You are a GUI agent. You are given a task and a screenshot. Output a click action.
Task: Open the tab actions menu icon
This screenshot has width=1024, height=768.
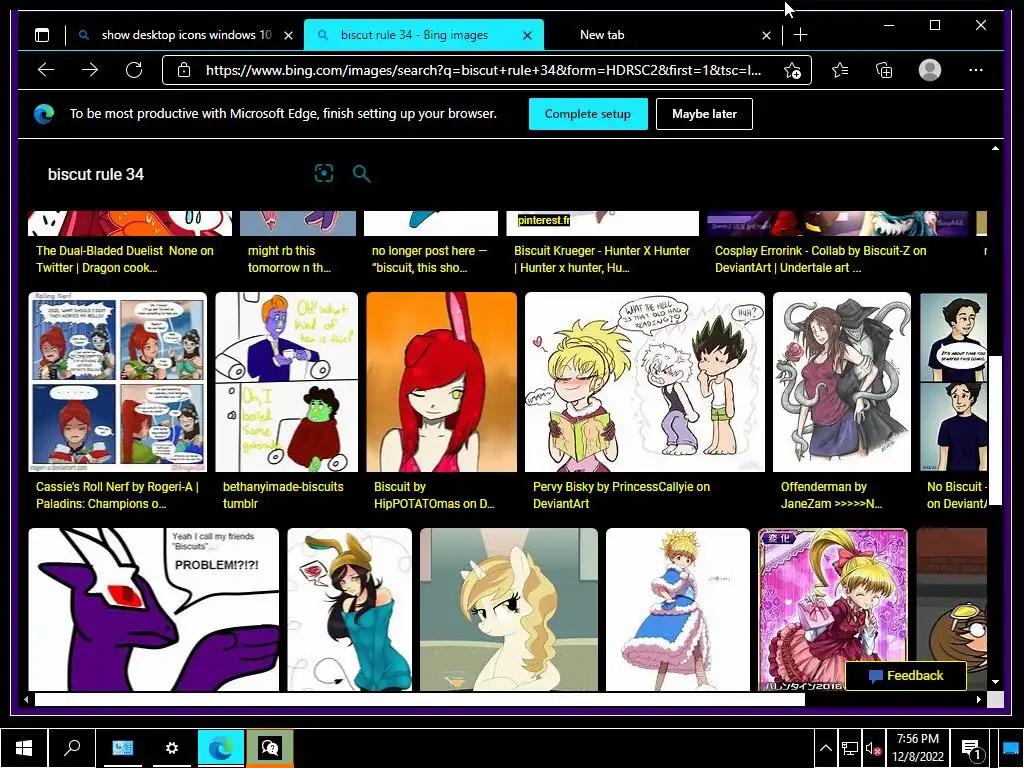pos(42,35)
